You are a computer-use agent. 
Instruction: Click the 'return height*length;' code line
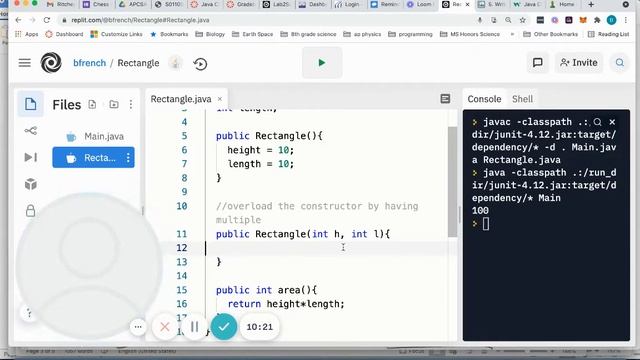[286, 304]
